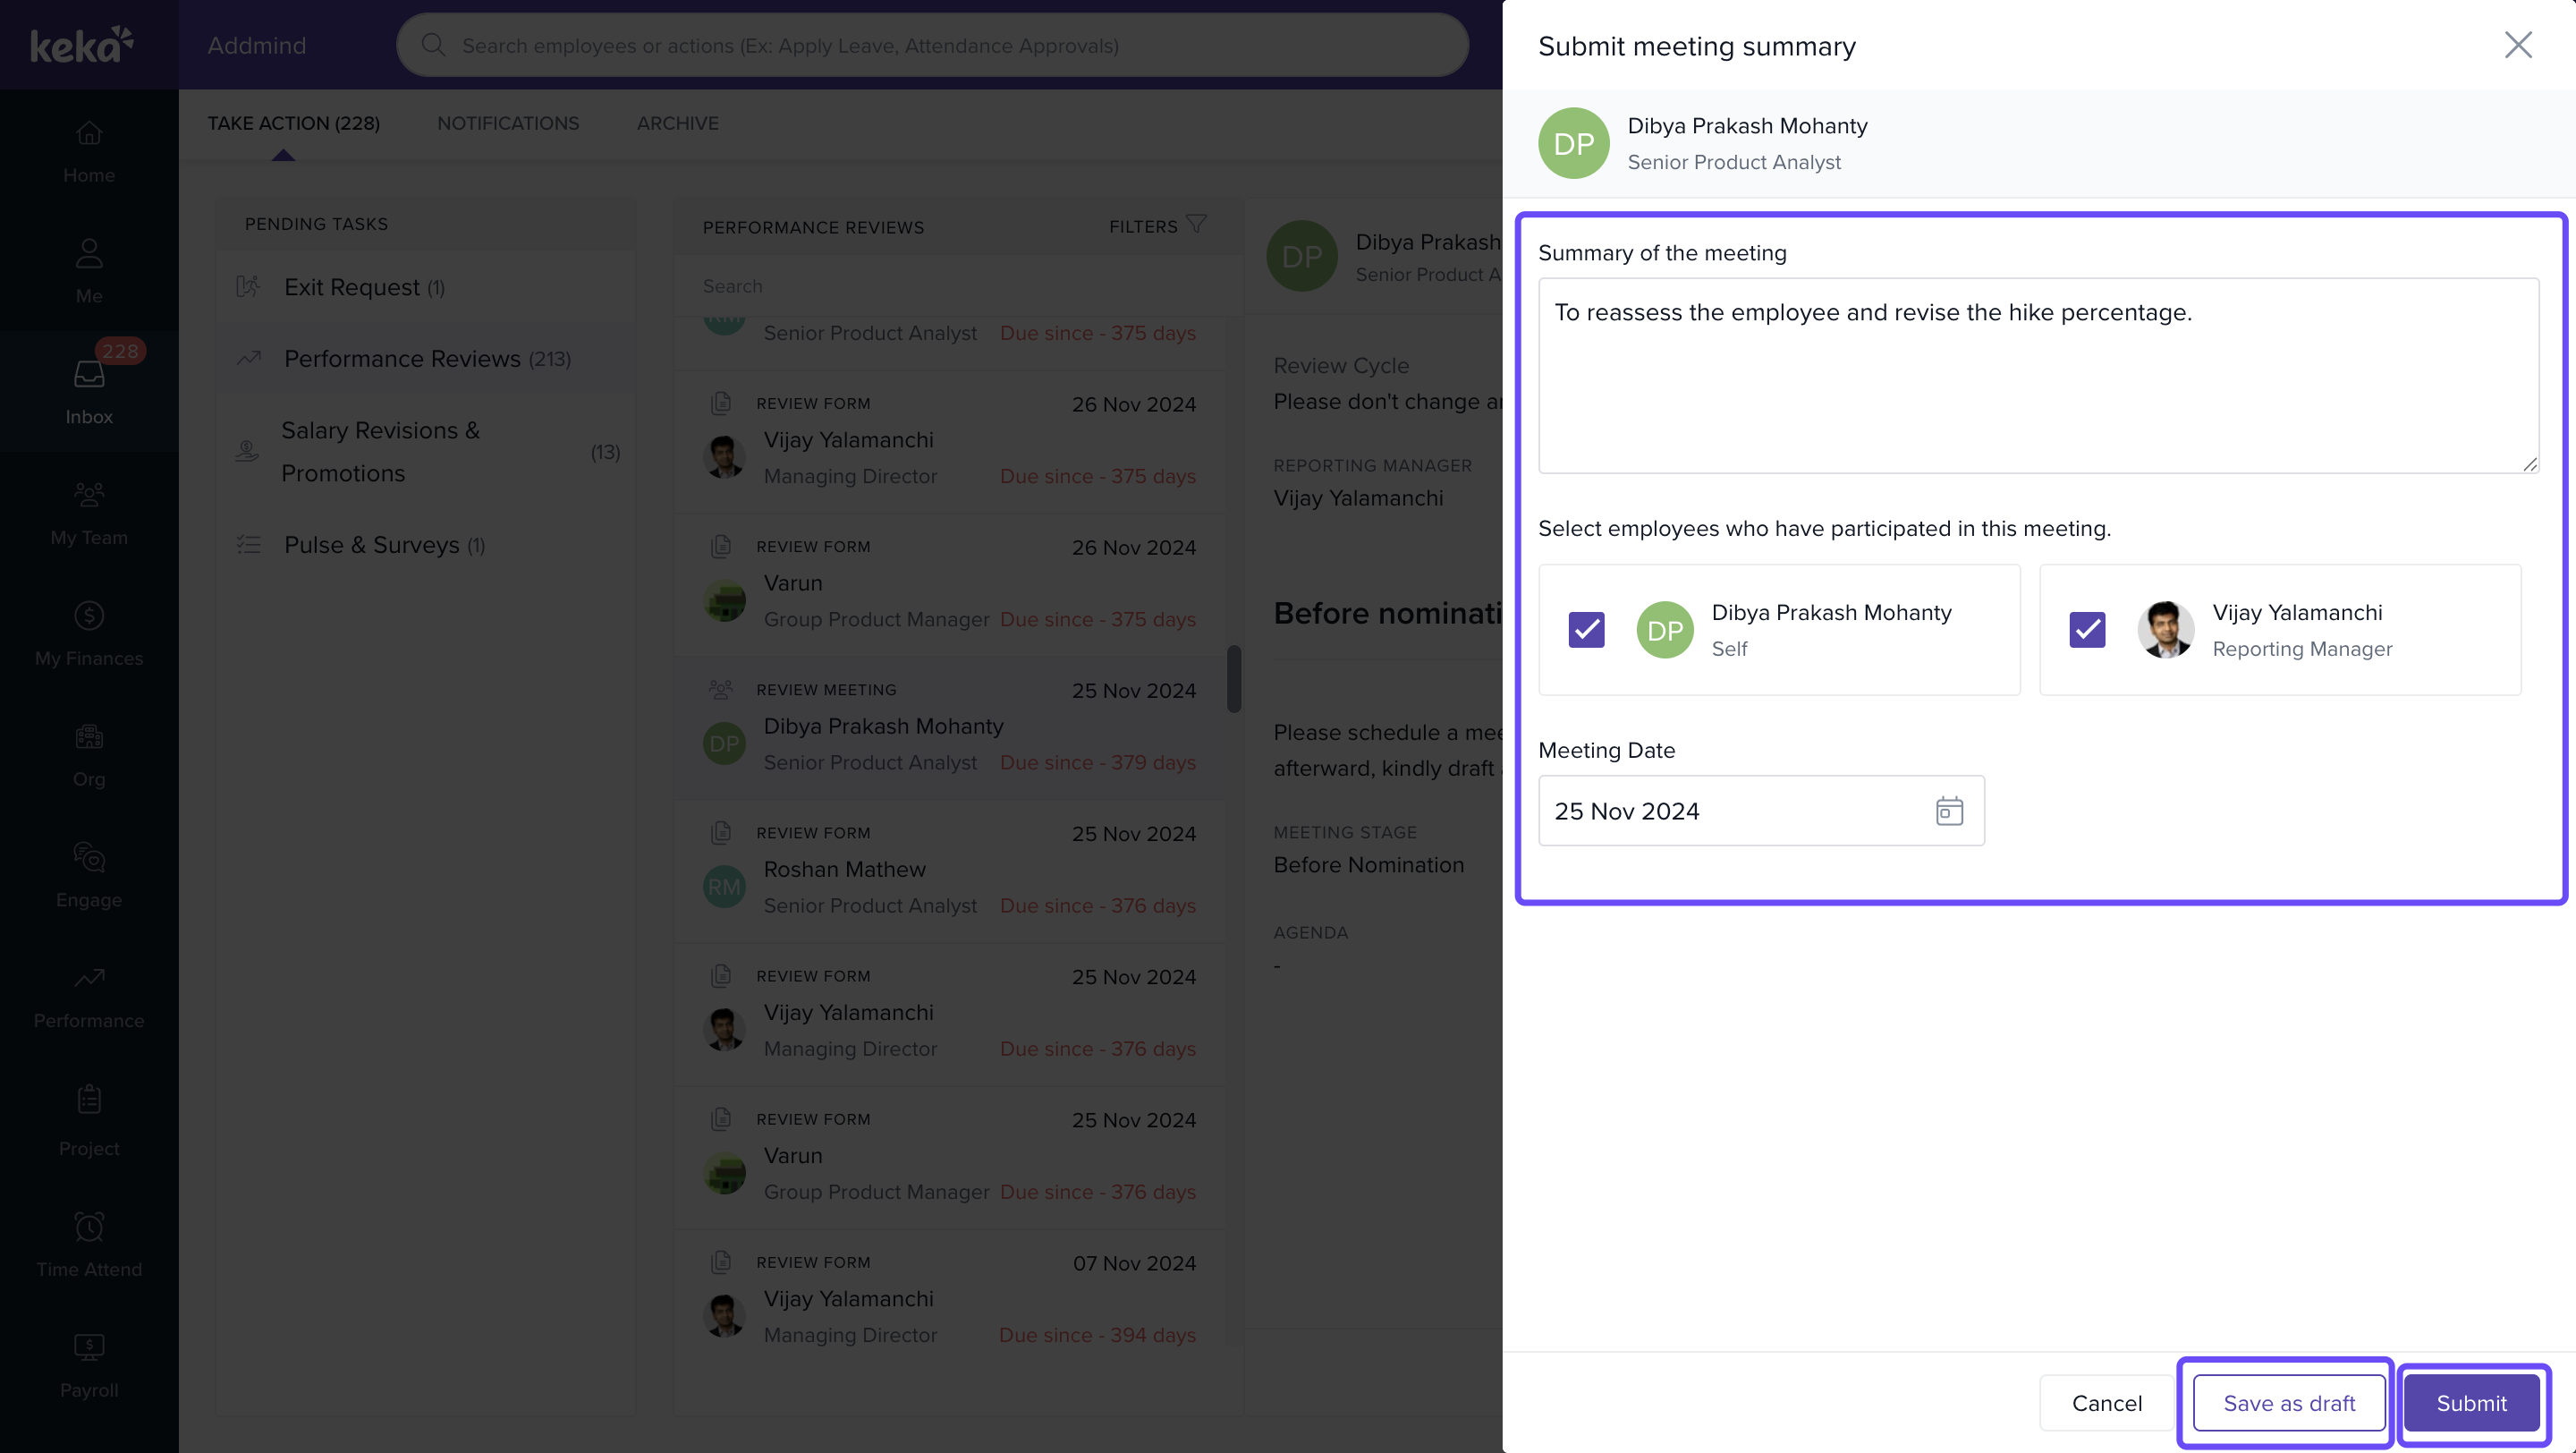
Task: Click the Summary of the meeting textbox
Action: (x=2037, y=375)
